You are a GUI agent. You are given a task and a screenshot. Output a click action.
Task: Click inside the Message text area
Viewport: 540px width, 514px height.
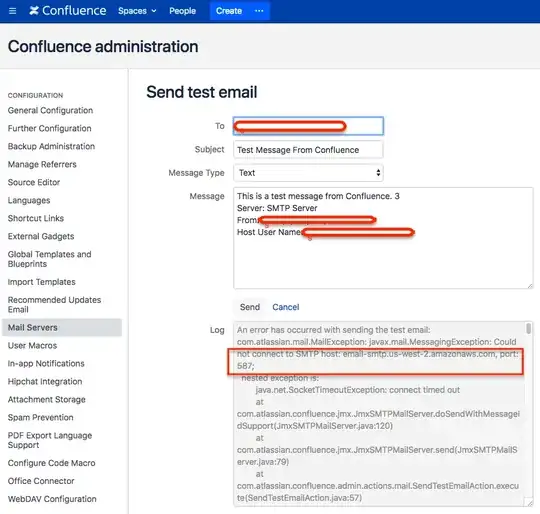383,238
